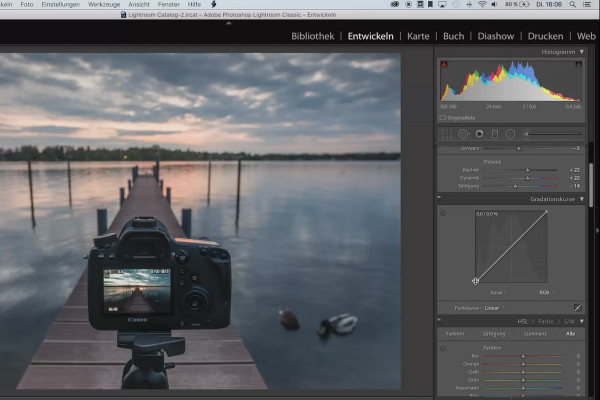600x400 pixels.
Task: Toggle highlight clipping indicator in histogram
Action: (x=579, y=64)
